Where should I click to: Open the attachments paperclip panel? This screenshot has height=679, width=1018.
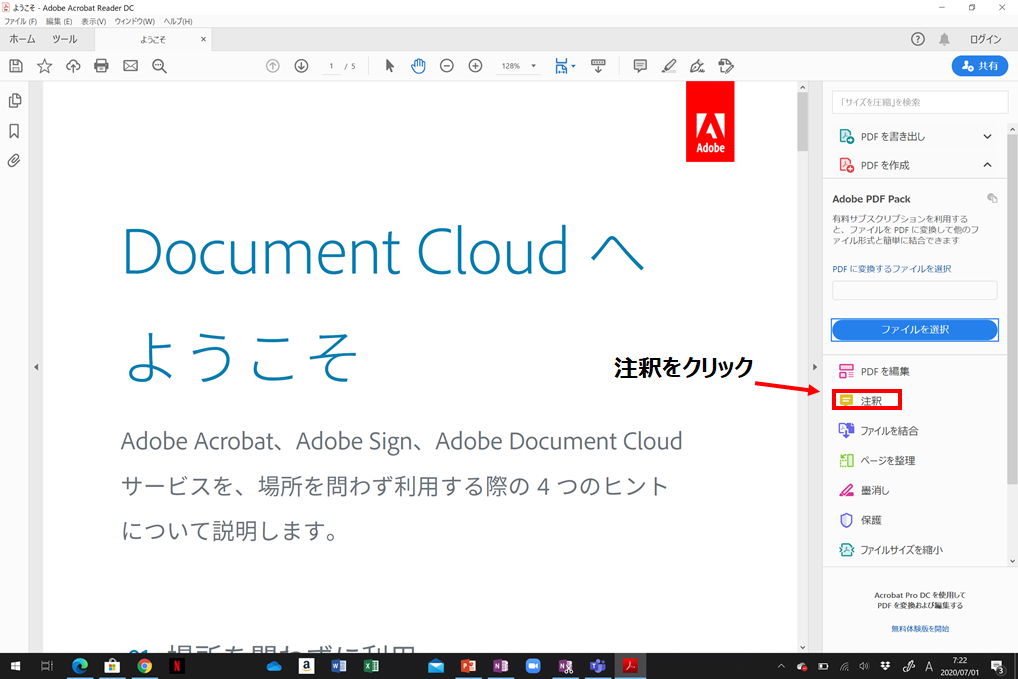coord(14,160)
